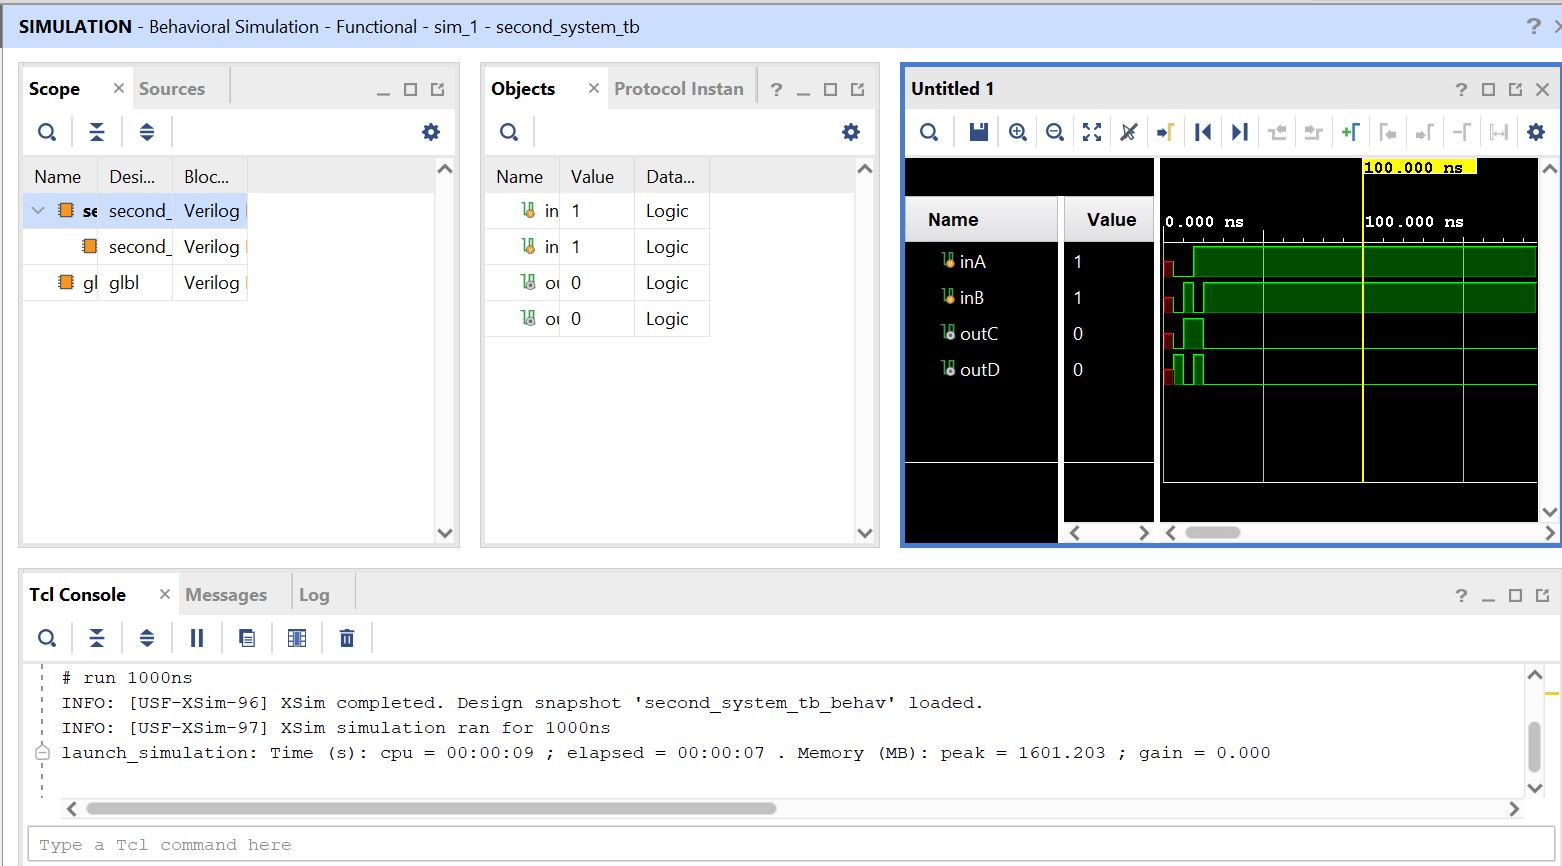Open Objects panel settings gear
The width and height of the screenshot is (1562, 866).
point(850,132)
